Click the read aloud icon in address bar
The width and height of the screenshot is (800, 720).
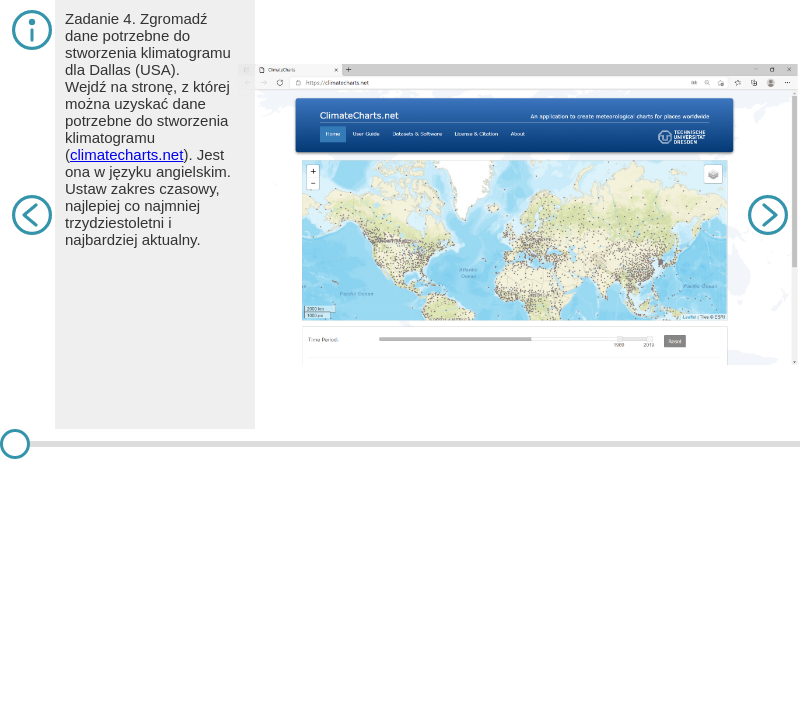point(694,83)
